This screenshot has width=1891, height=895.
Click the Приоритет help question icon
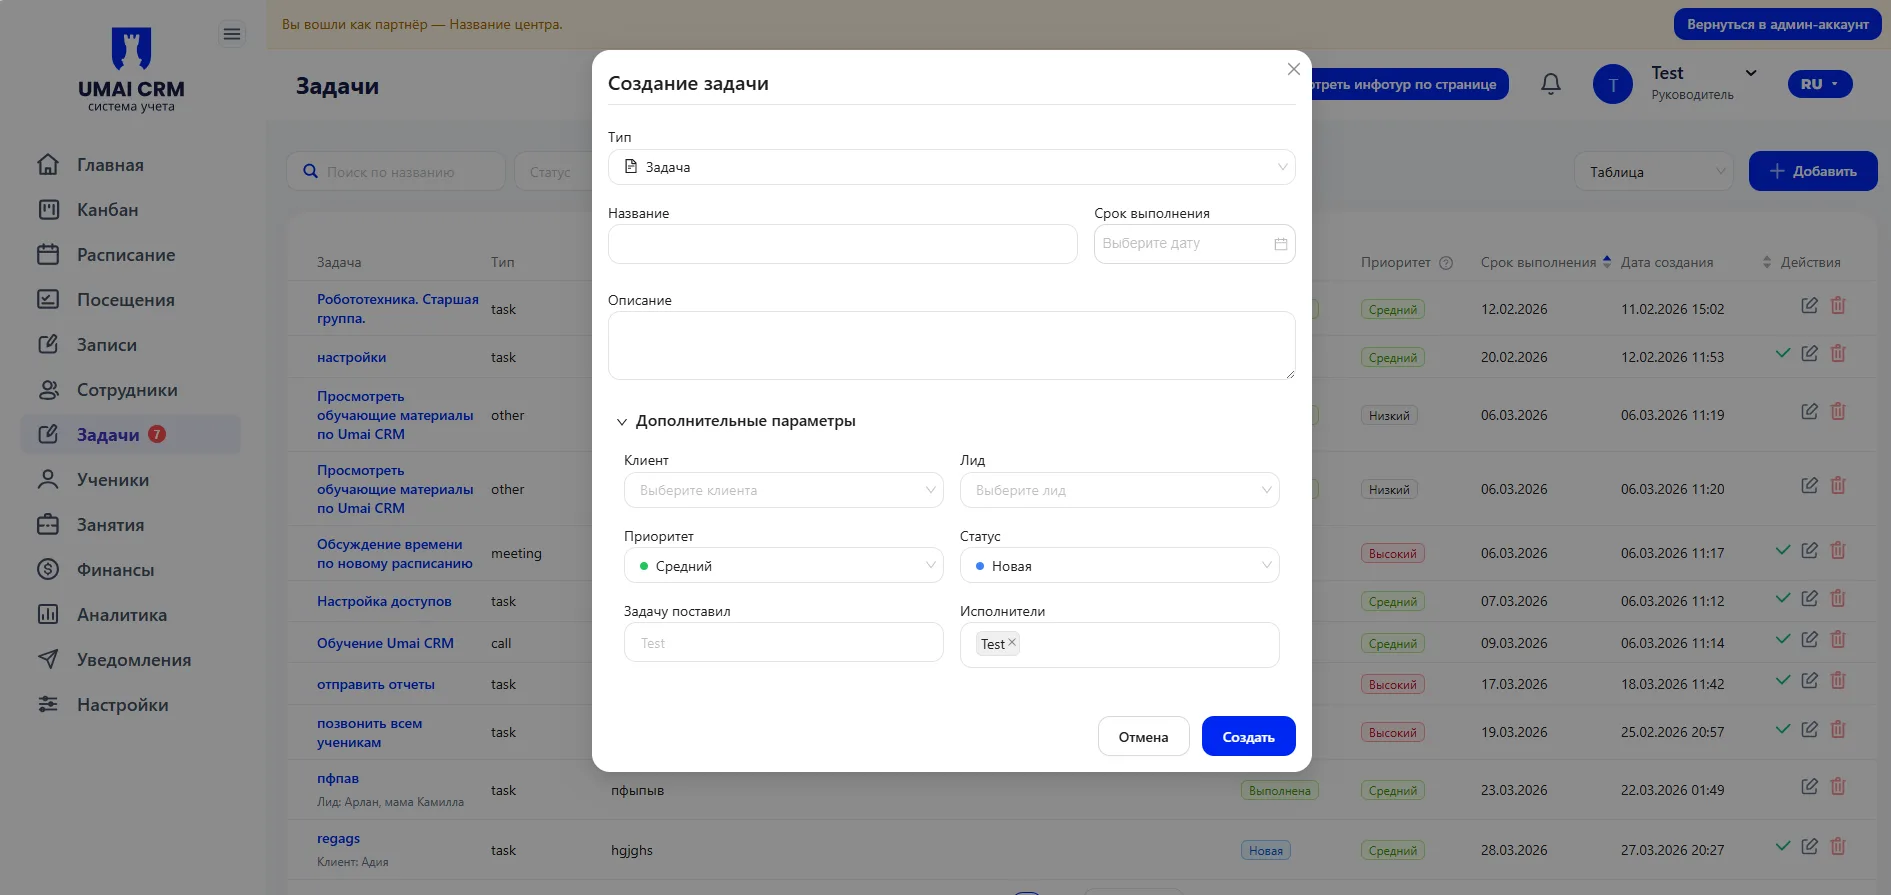tap(1446, 263)
